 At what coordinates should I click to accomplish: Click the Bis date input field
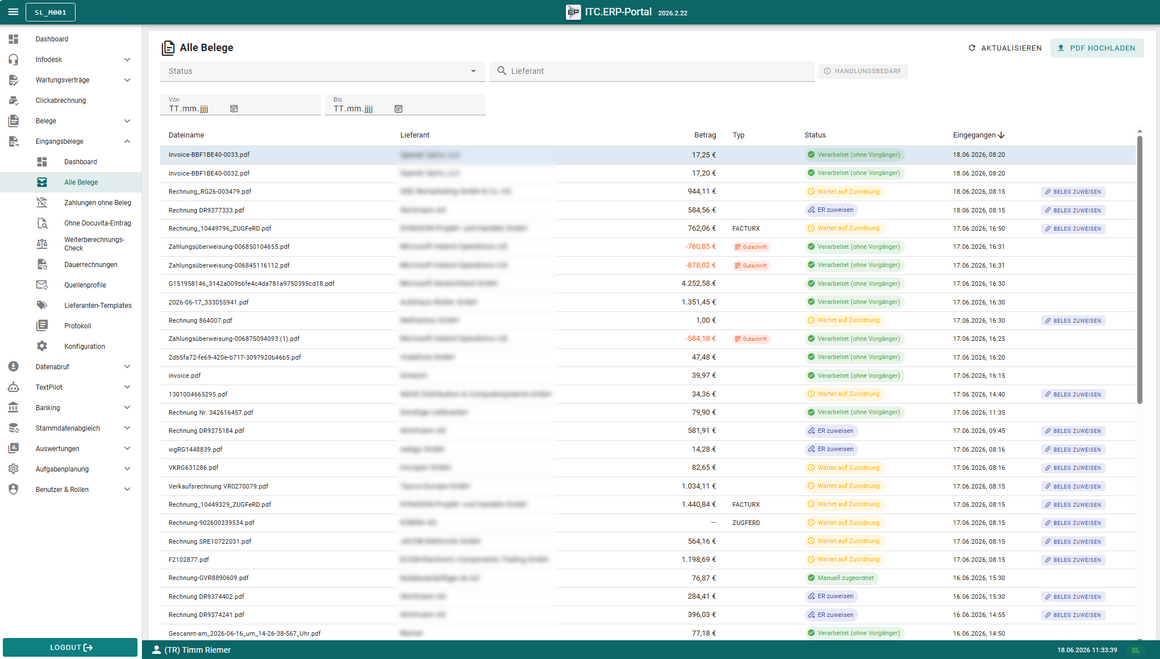click(405, 105)
